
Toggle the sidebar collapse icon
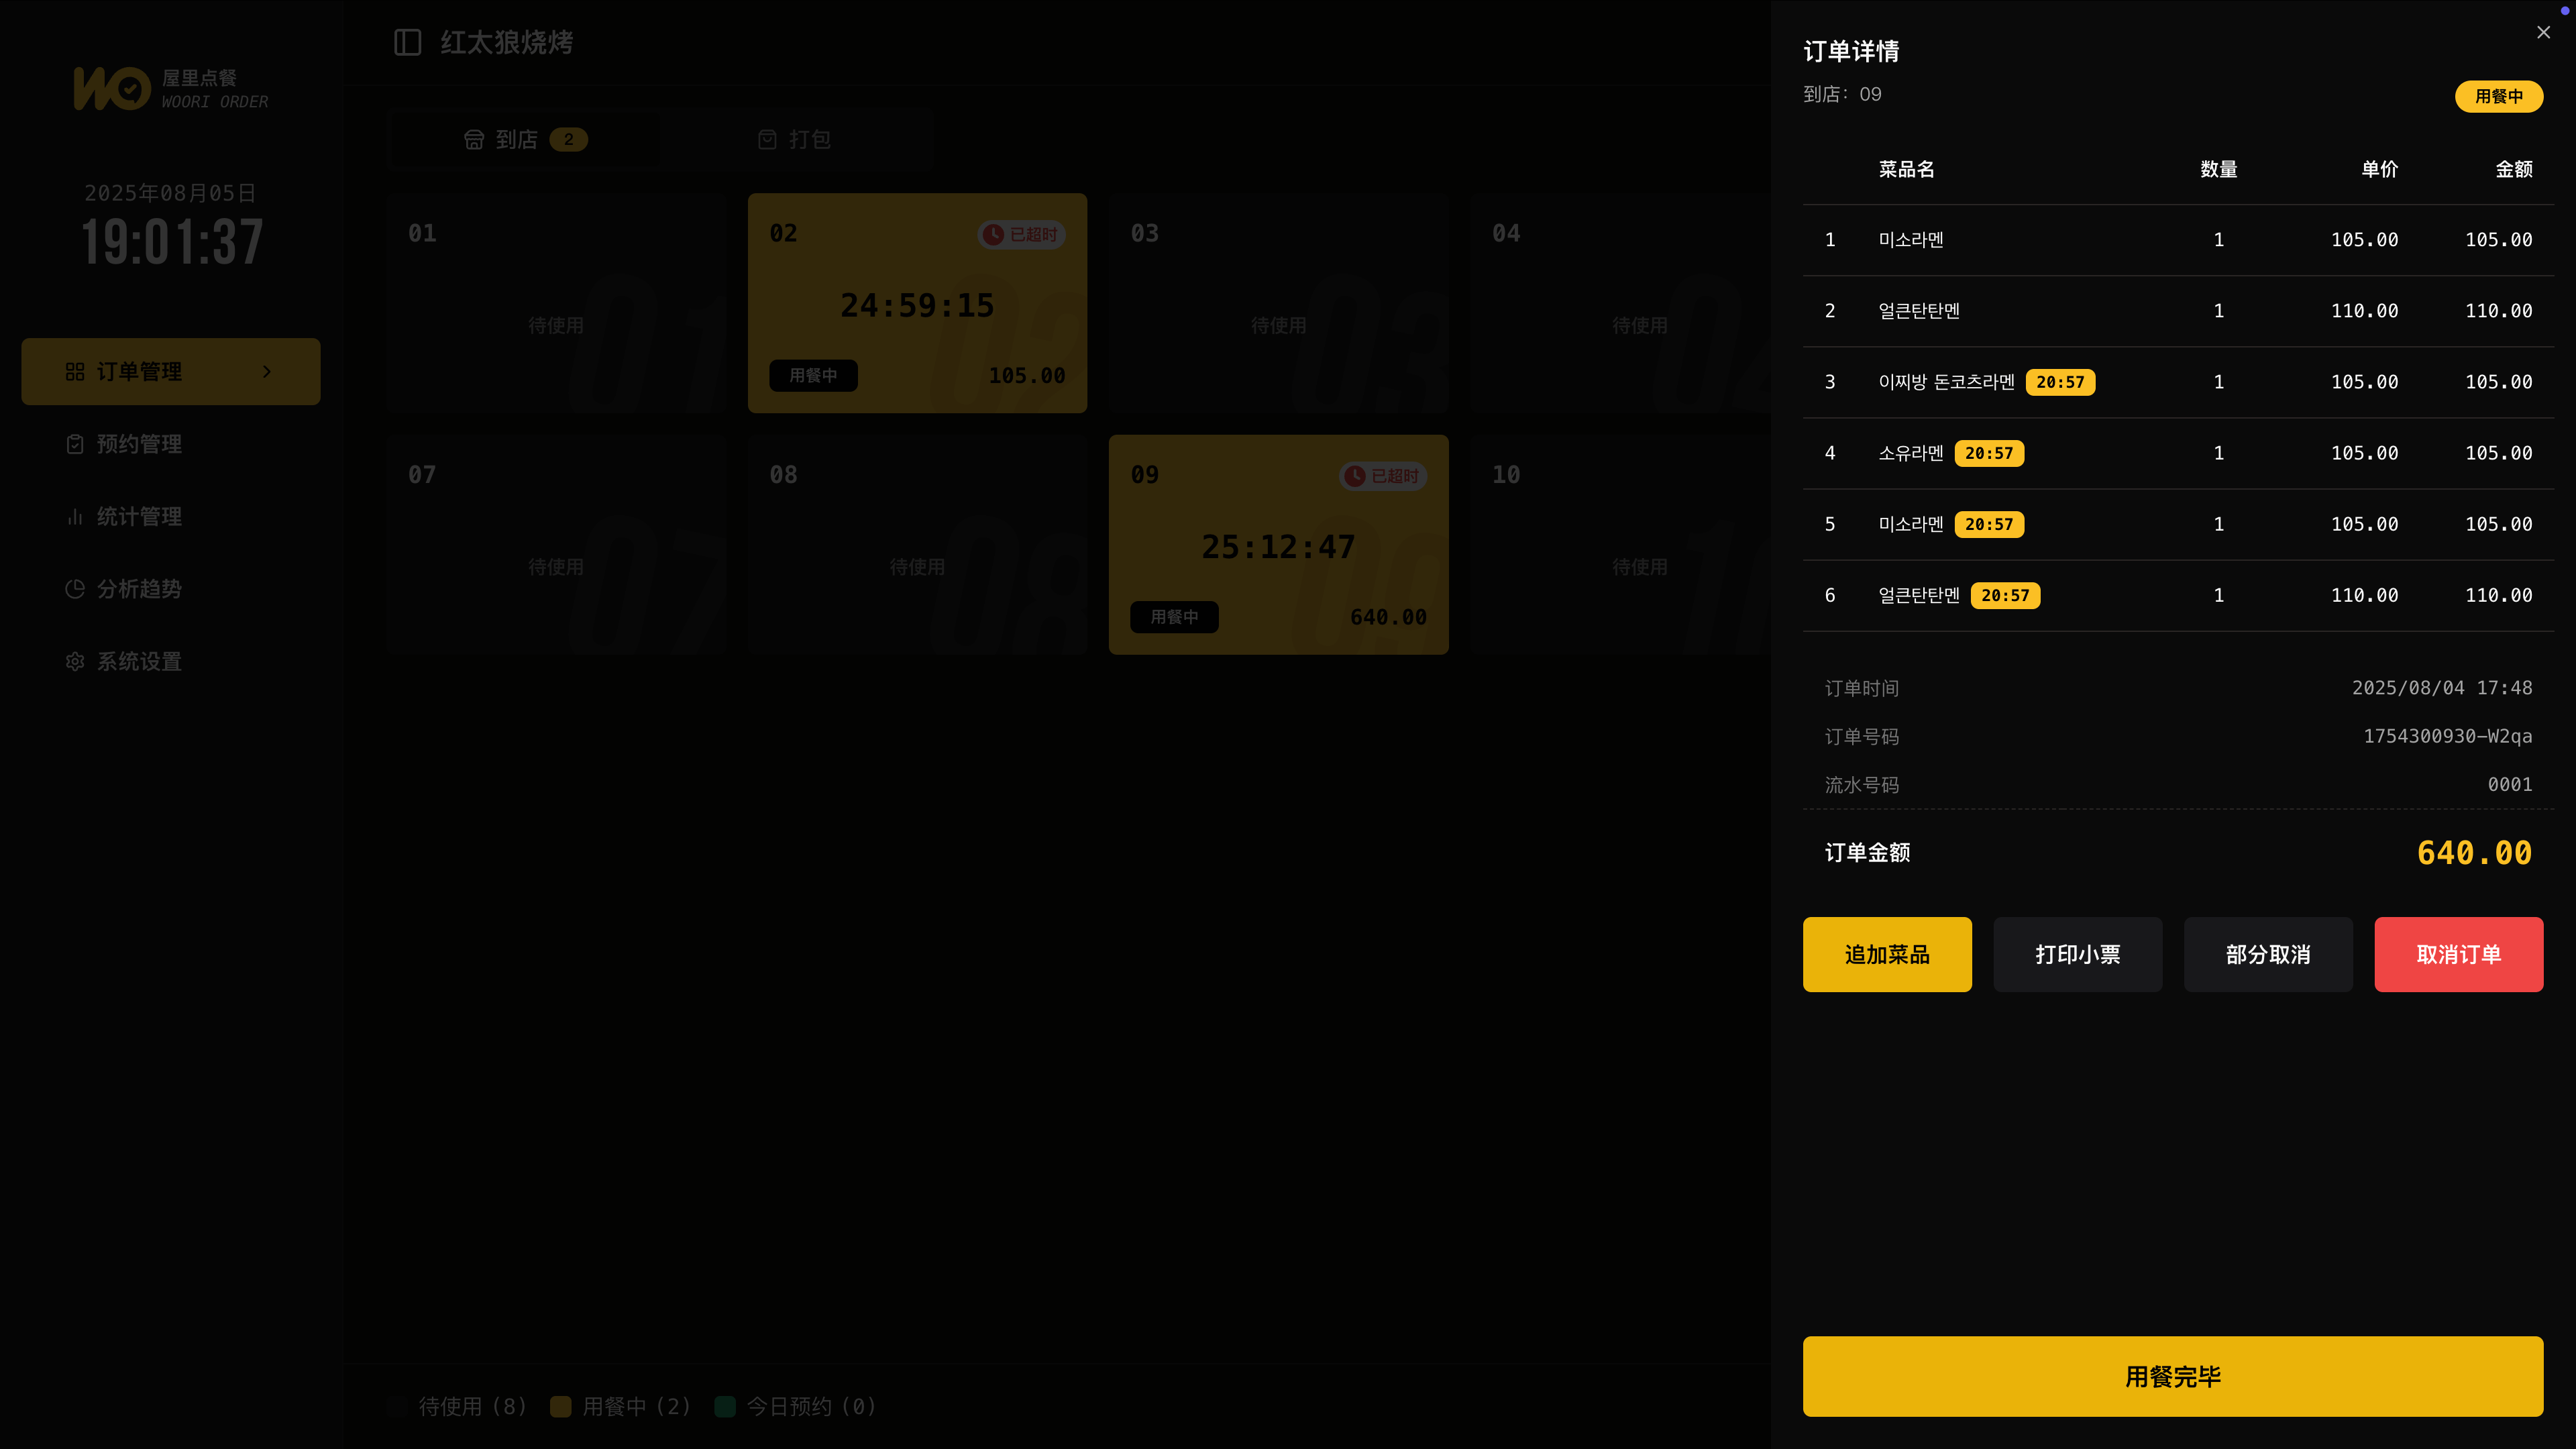click(407, 42)
